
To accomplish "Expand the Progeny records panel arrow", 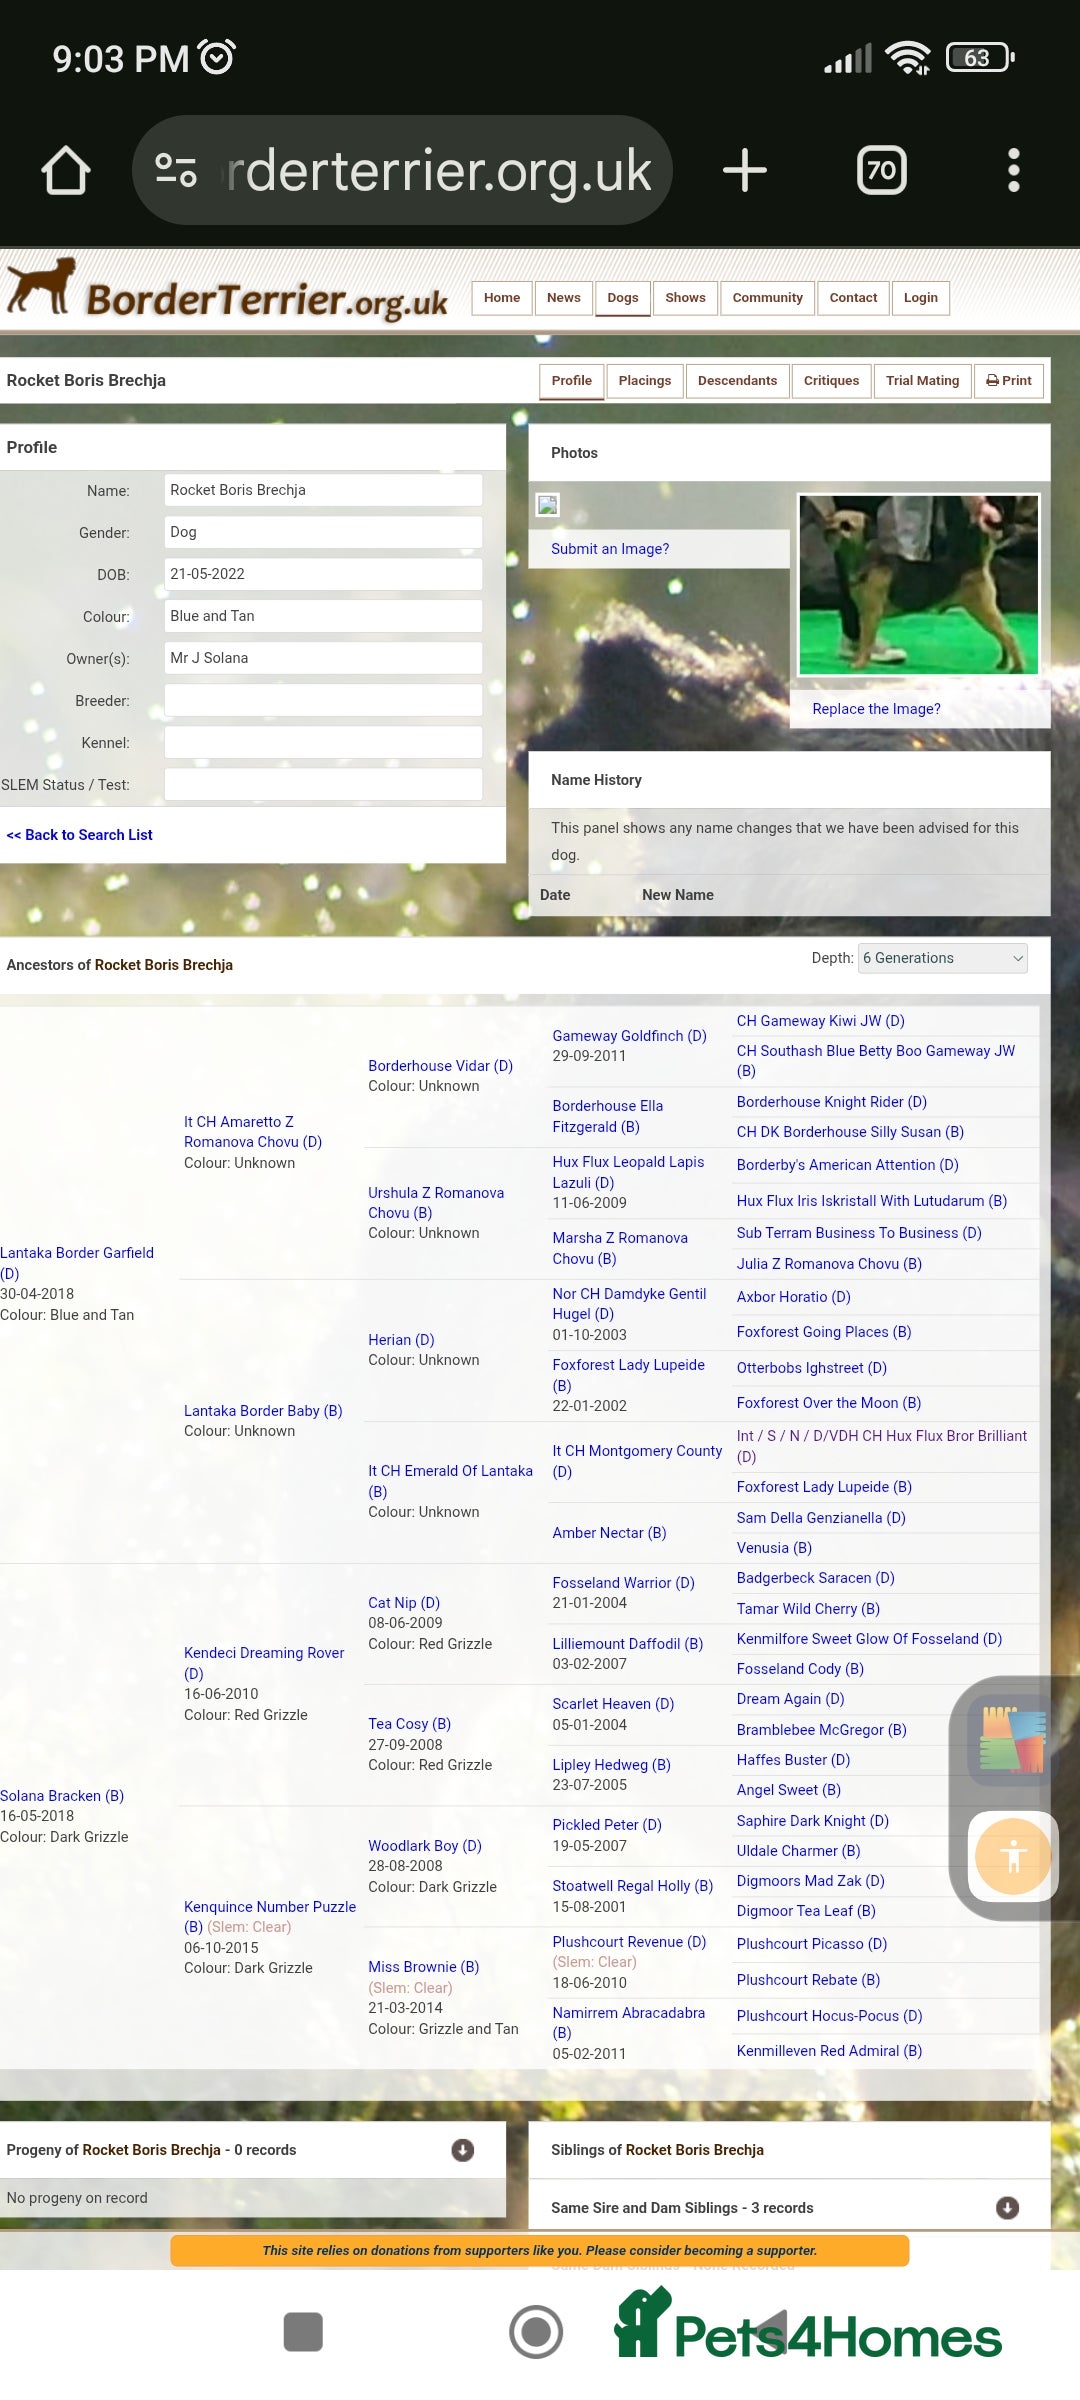I will (462, 2150).
